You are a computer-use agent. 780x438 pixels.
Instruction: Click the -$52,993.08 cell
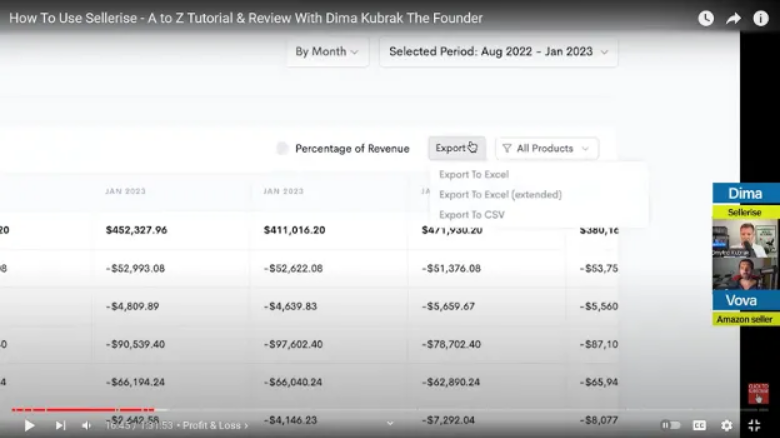[135, 268]
